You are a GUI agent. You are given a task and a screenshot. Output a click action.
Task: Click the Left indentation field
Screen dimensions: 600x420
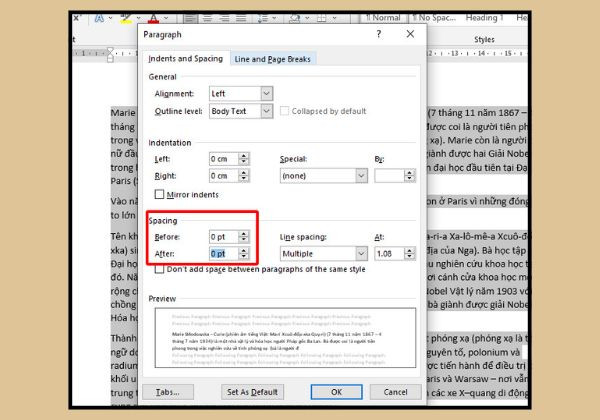224,159
